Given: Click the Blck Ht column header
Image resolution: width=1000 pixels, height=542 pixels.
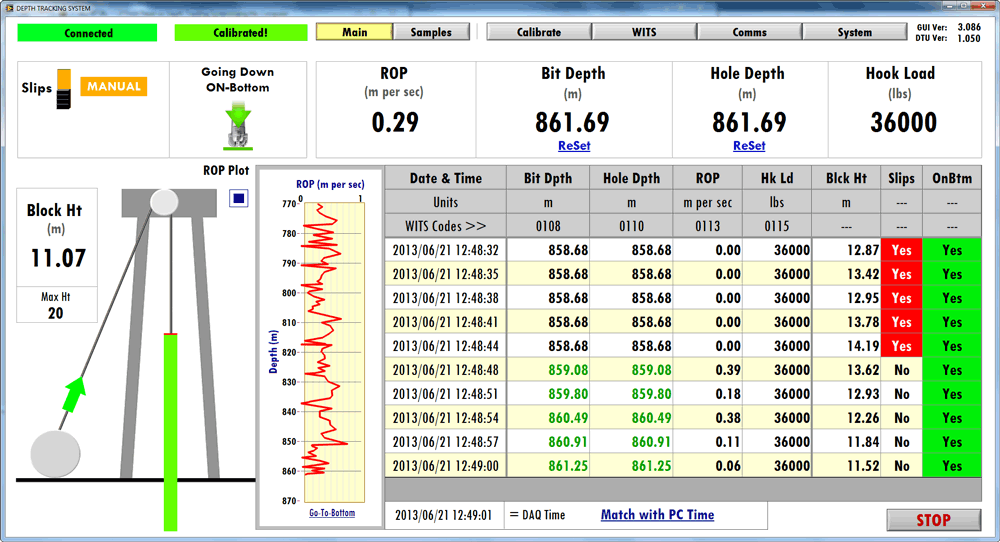Looking at the screenshot, I should pyautogui.click(x=846, y=178).
